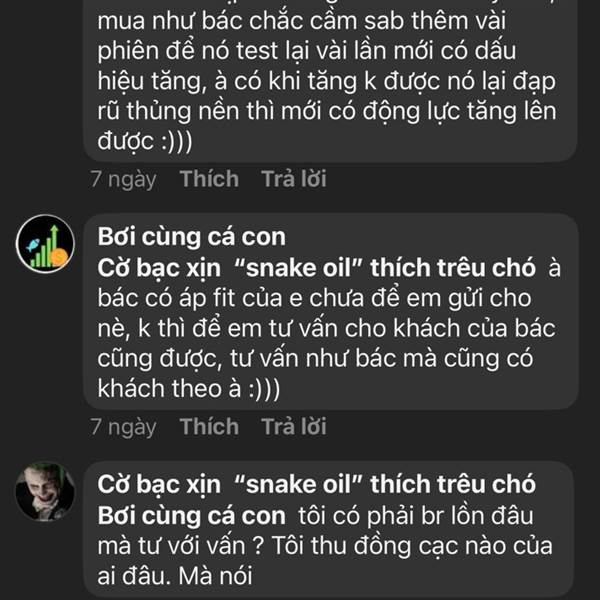Click 7 ngày timestamp under top comment
The height and width of the screenshot is (600, 600).
(x=123, y=179)
